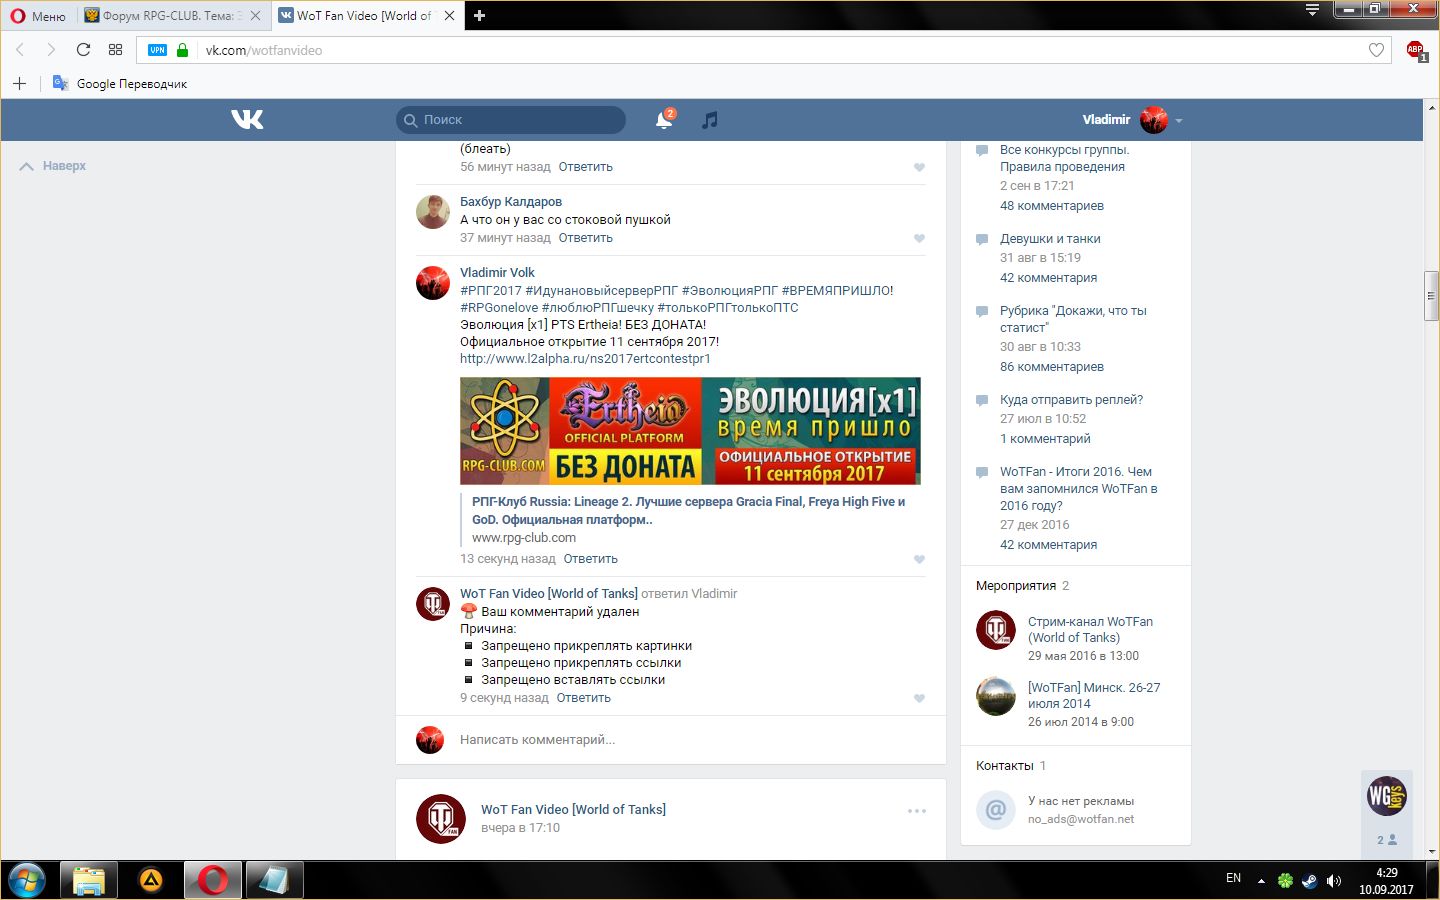
Task: Open WoT Fan Video post author
Action: pyautogui.click(x=573, y=809)
